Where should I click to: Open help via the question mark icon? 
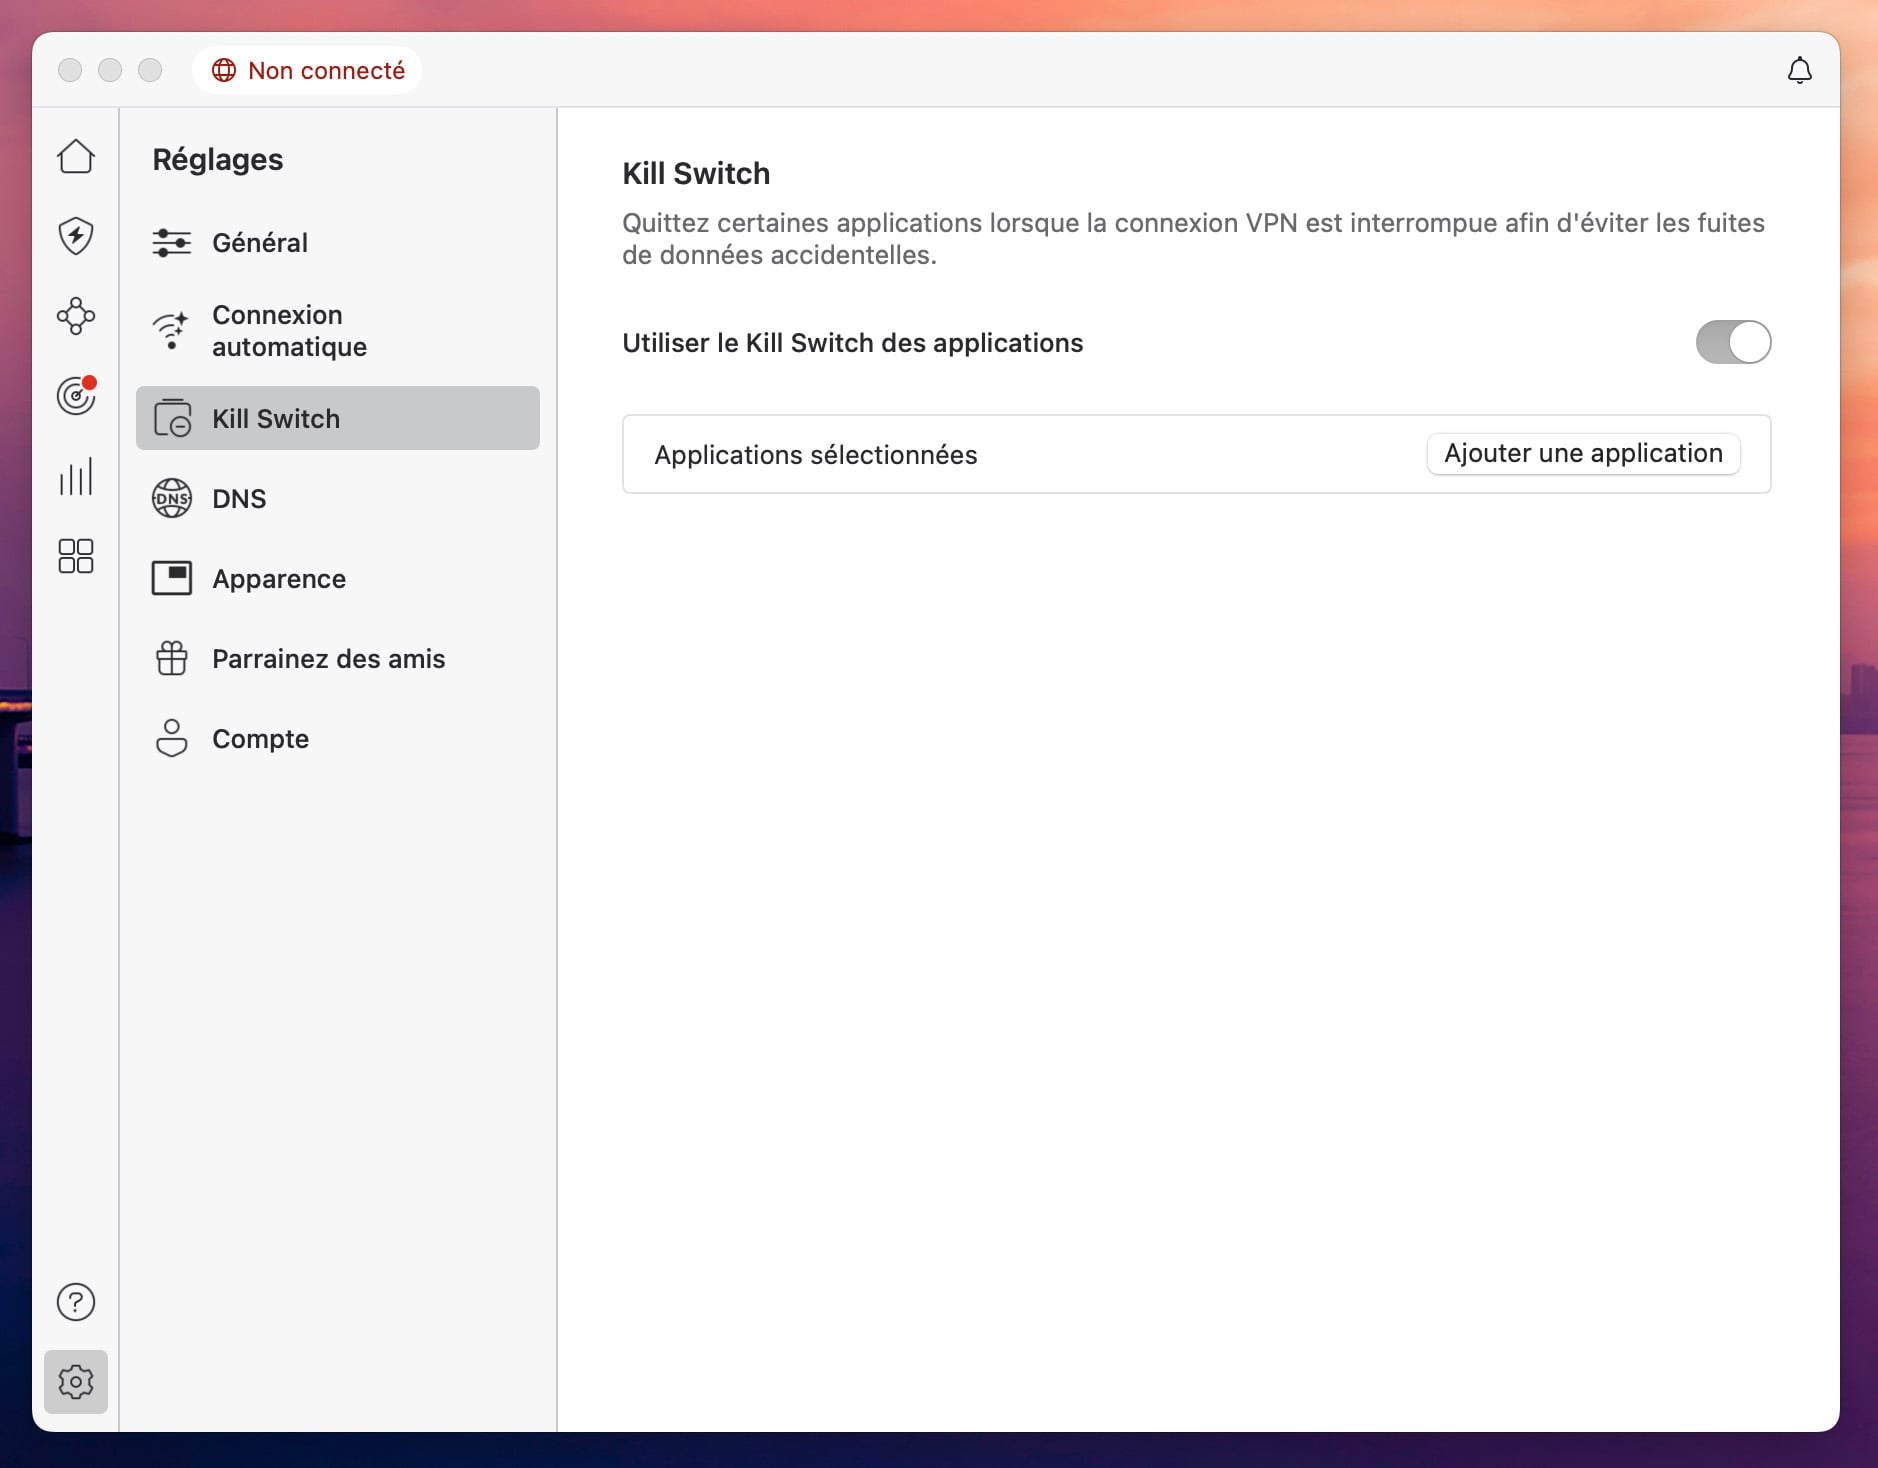coord(76,1301)
